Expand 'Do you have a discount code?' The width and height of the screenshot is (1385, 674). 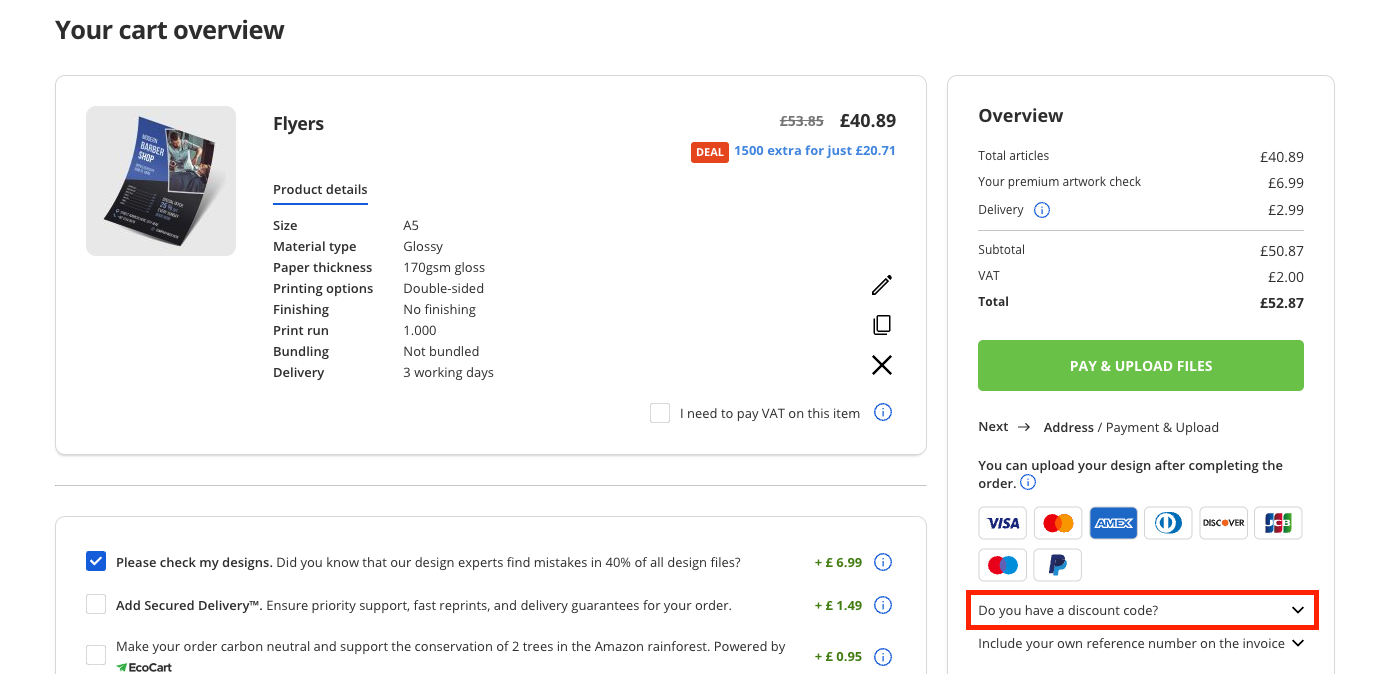1142,610
